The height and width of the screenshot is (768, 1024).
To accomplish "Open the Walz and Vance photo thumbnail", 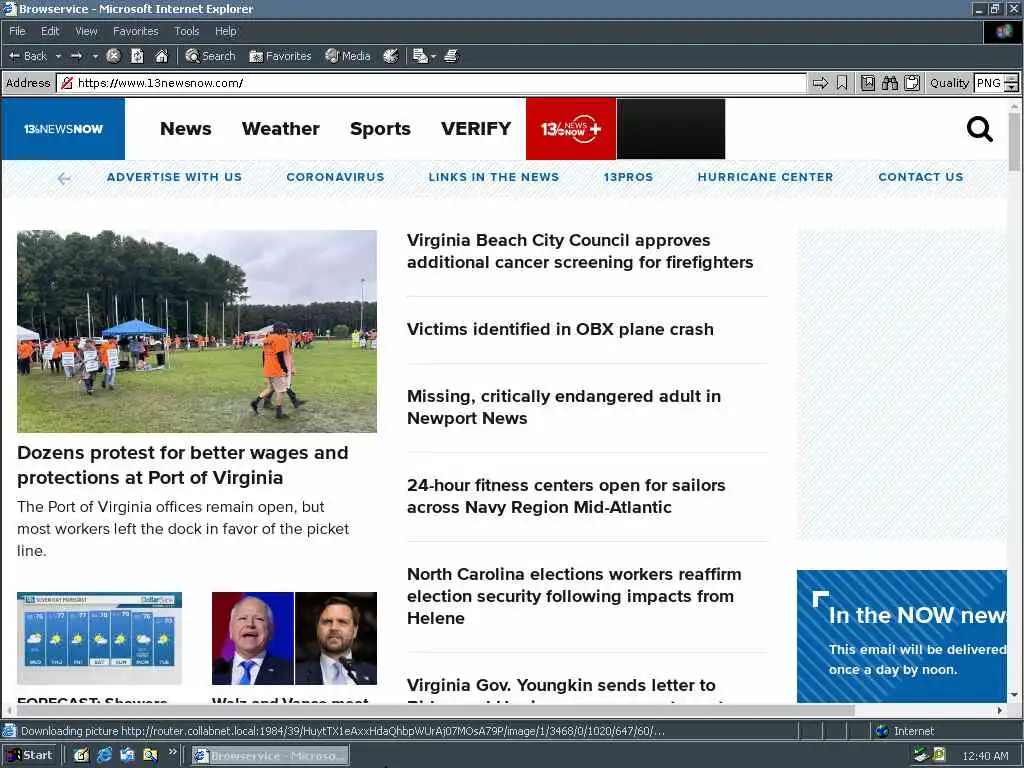I will [295, 638].
